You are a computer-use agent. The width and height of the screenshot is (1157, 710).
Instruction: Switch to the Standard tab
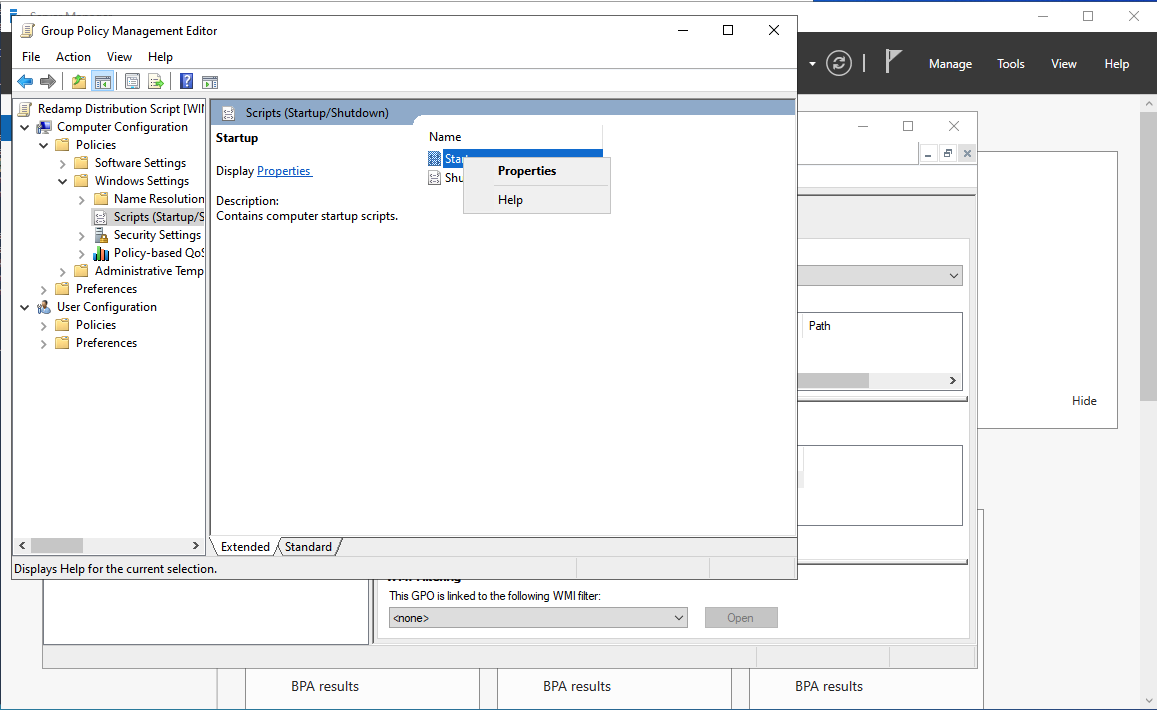coord(308,547)
